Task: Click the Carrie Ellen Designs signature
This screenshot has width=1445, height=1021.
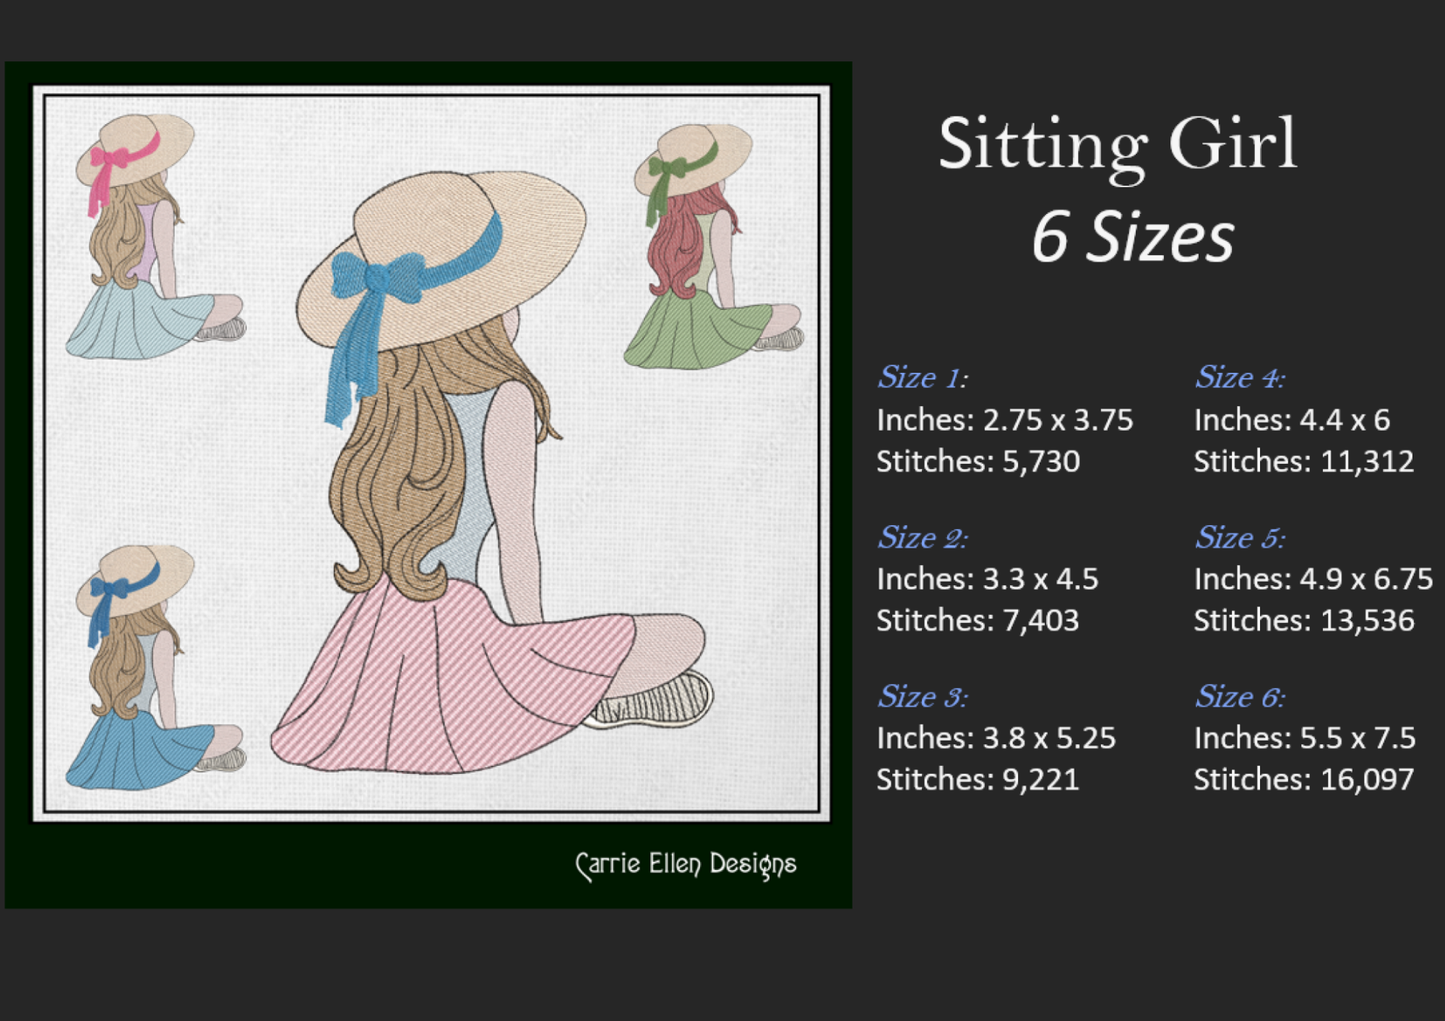Action: 686,865
